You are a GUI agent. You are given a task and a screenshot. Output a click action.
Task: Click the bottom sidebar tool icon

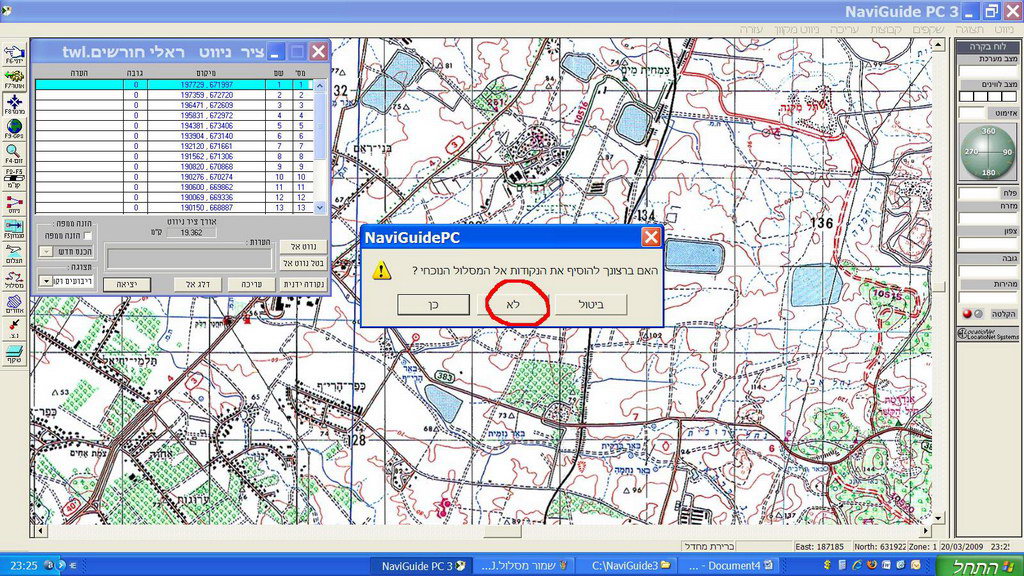14,353
